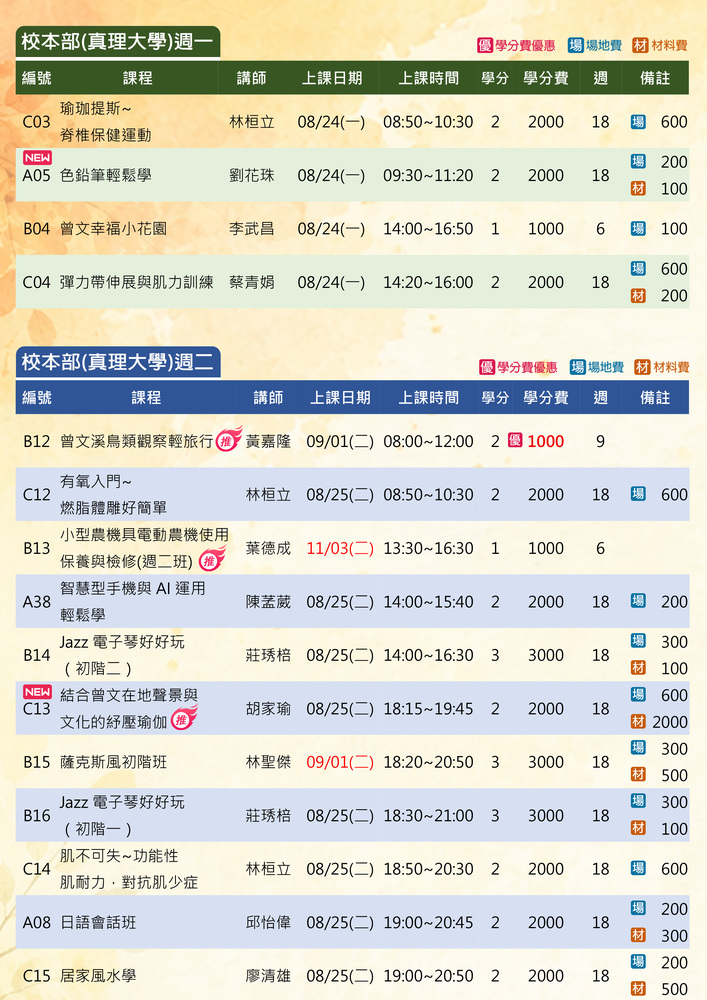This screenshot has height=1000, width=707.
Task: Click the NEW badge above course A05
Action: click(x=38, y=158)
